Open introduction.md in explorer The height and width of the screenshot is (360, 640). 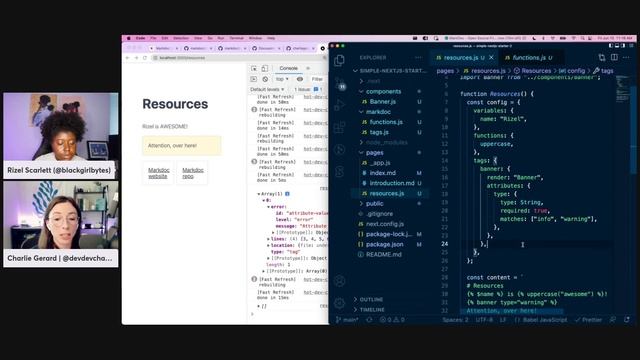click(390, 183)
